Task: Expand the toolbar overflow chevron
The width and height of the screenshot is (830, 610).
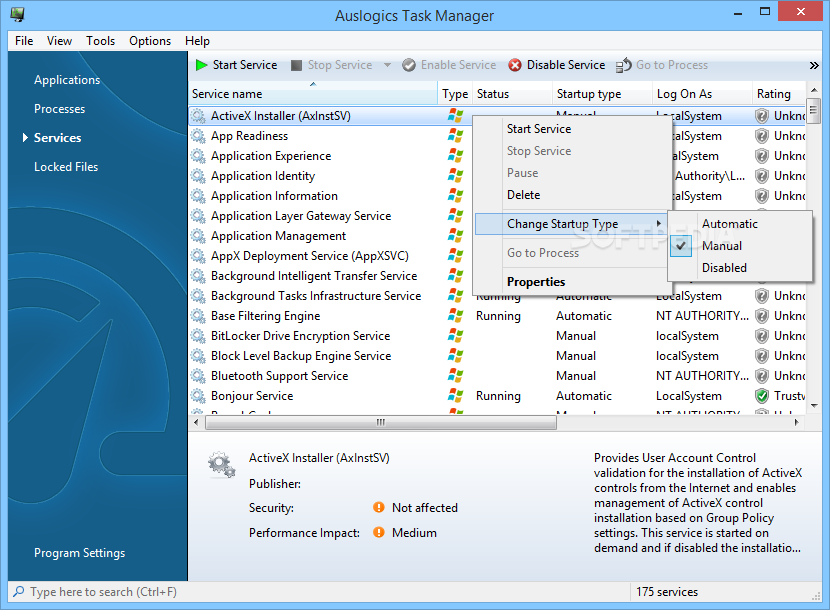Action: (814, 66)
